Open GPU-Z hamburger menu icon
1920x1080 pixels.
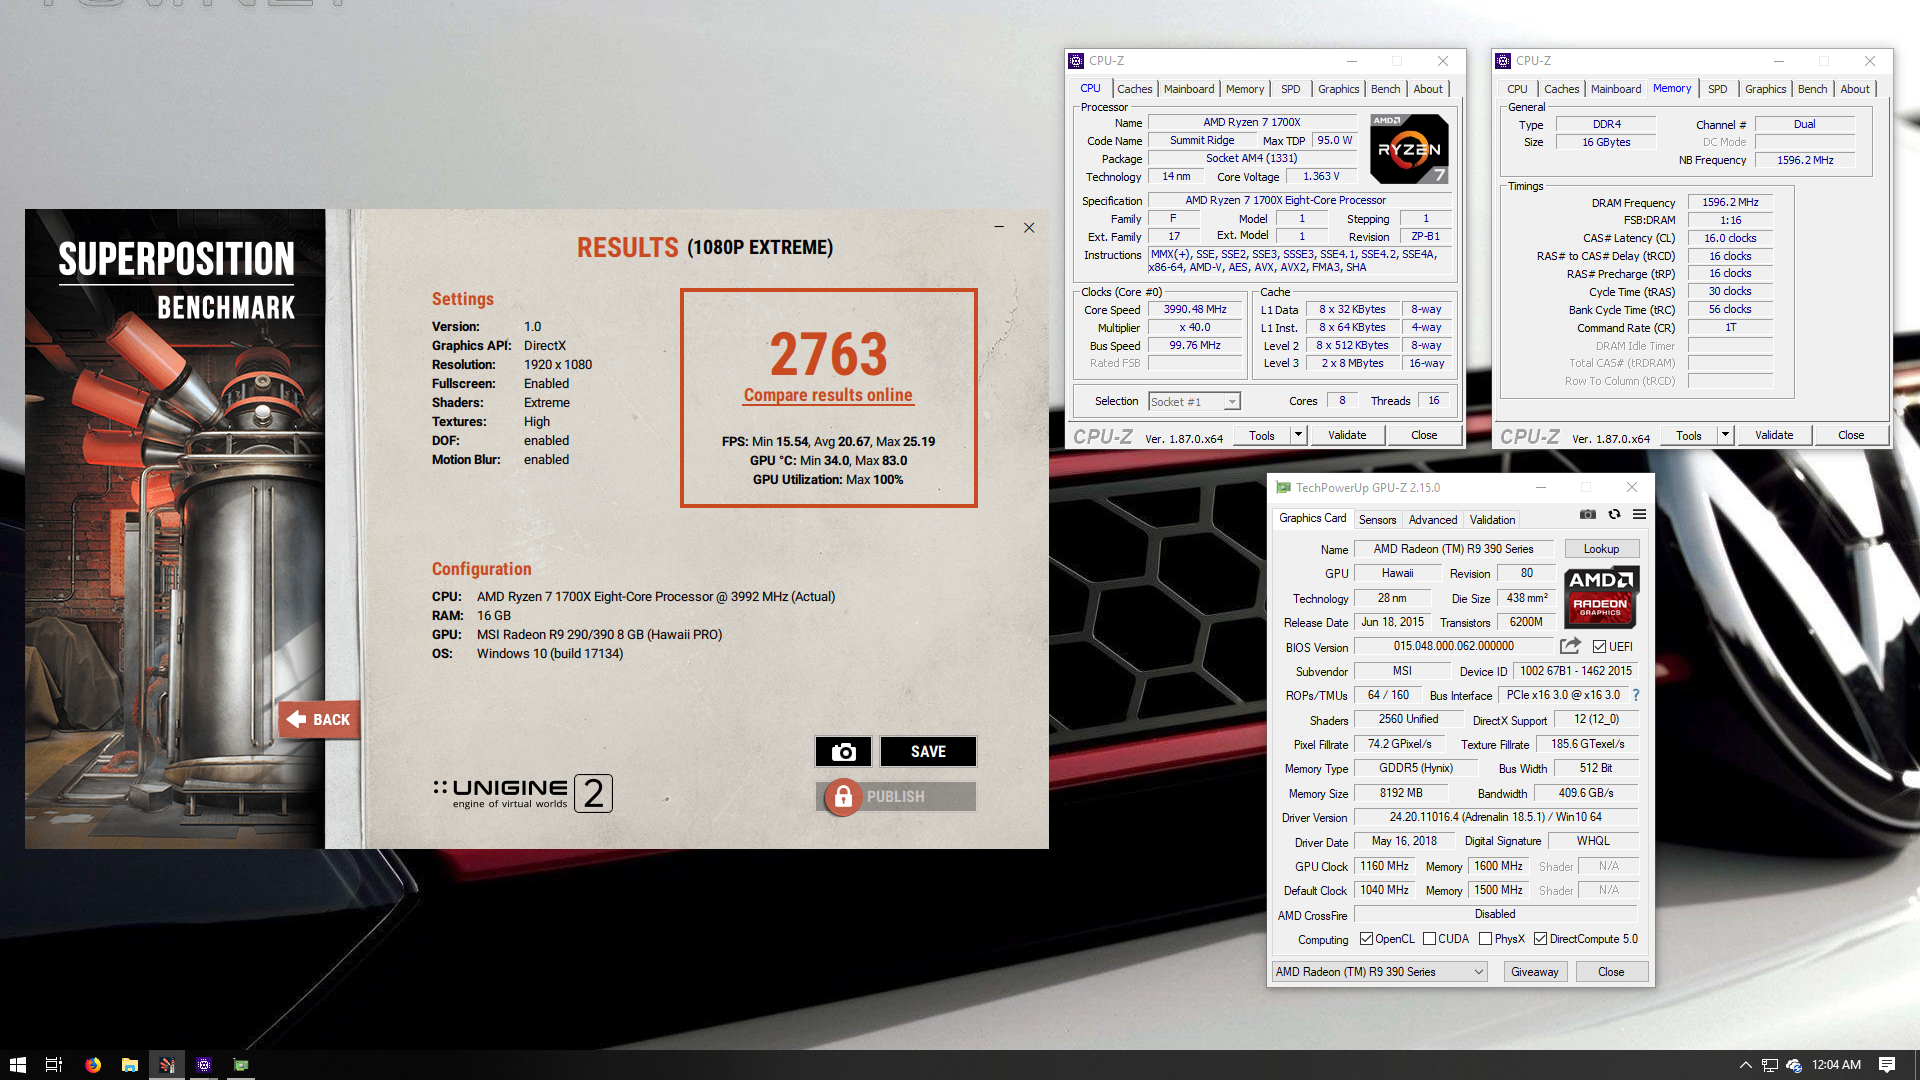click(1639, 514)
